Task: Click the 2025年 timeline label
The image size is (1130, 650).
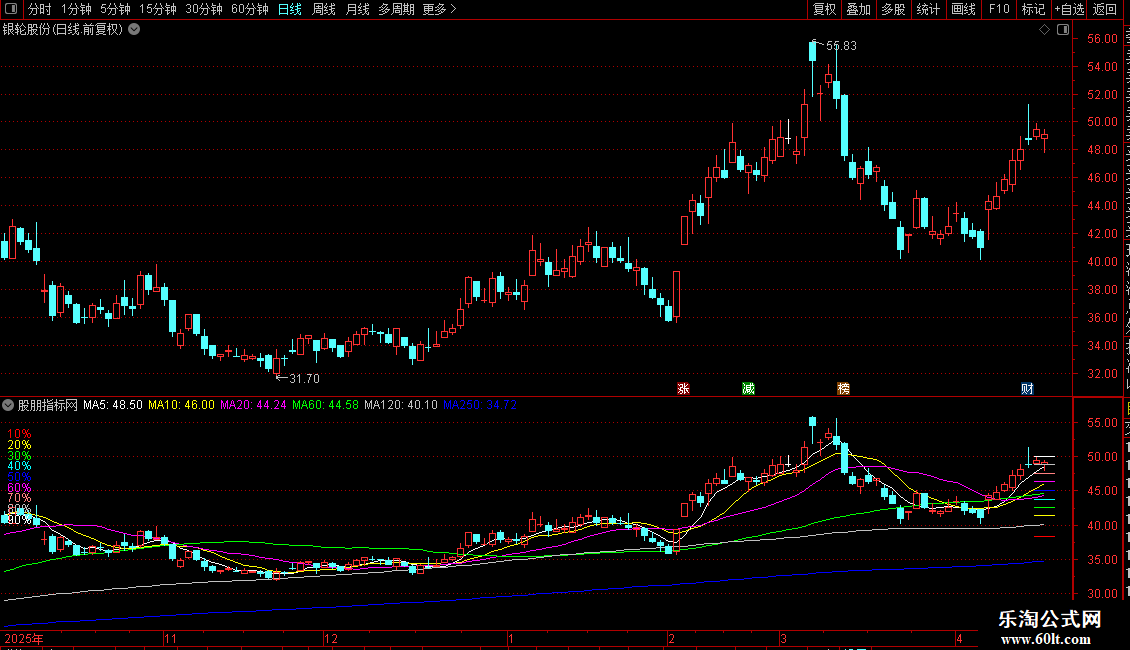Action: [x=24, y=638]
